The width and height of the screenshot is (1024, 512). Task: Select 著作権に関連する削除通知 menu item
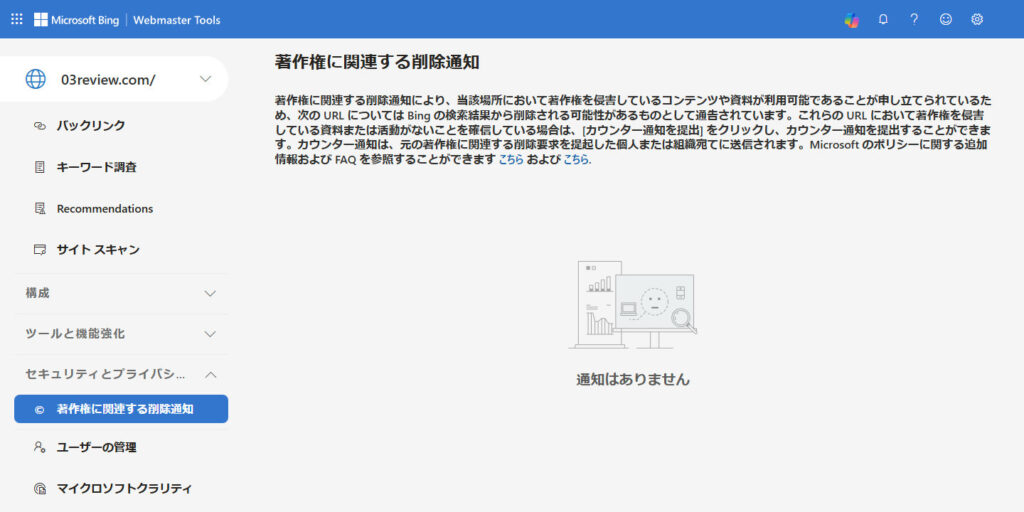tap(121, 409)
